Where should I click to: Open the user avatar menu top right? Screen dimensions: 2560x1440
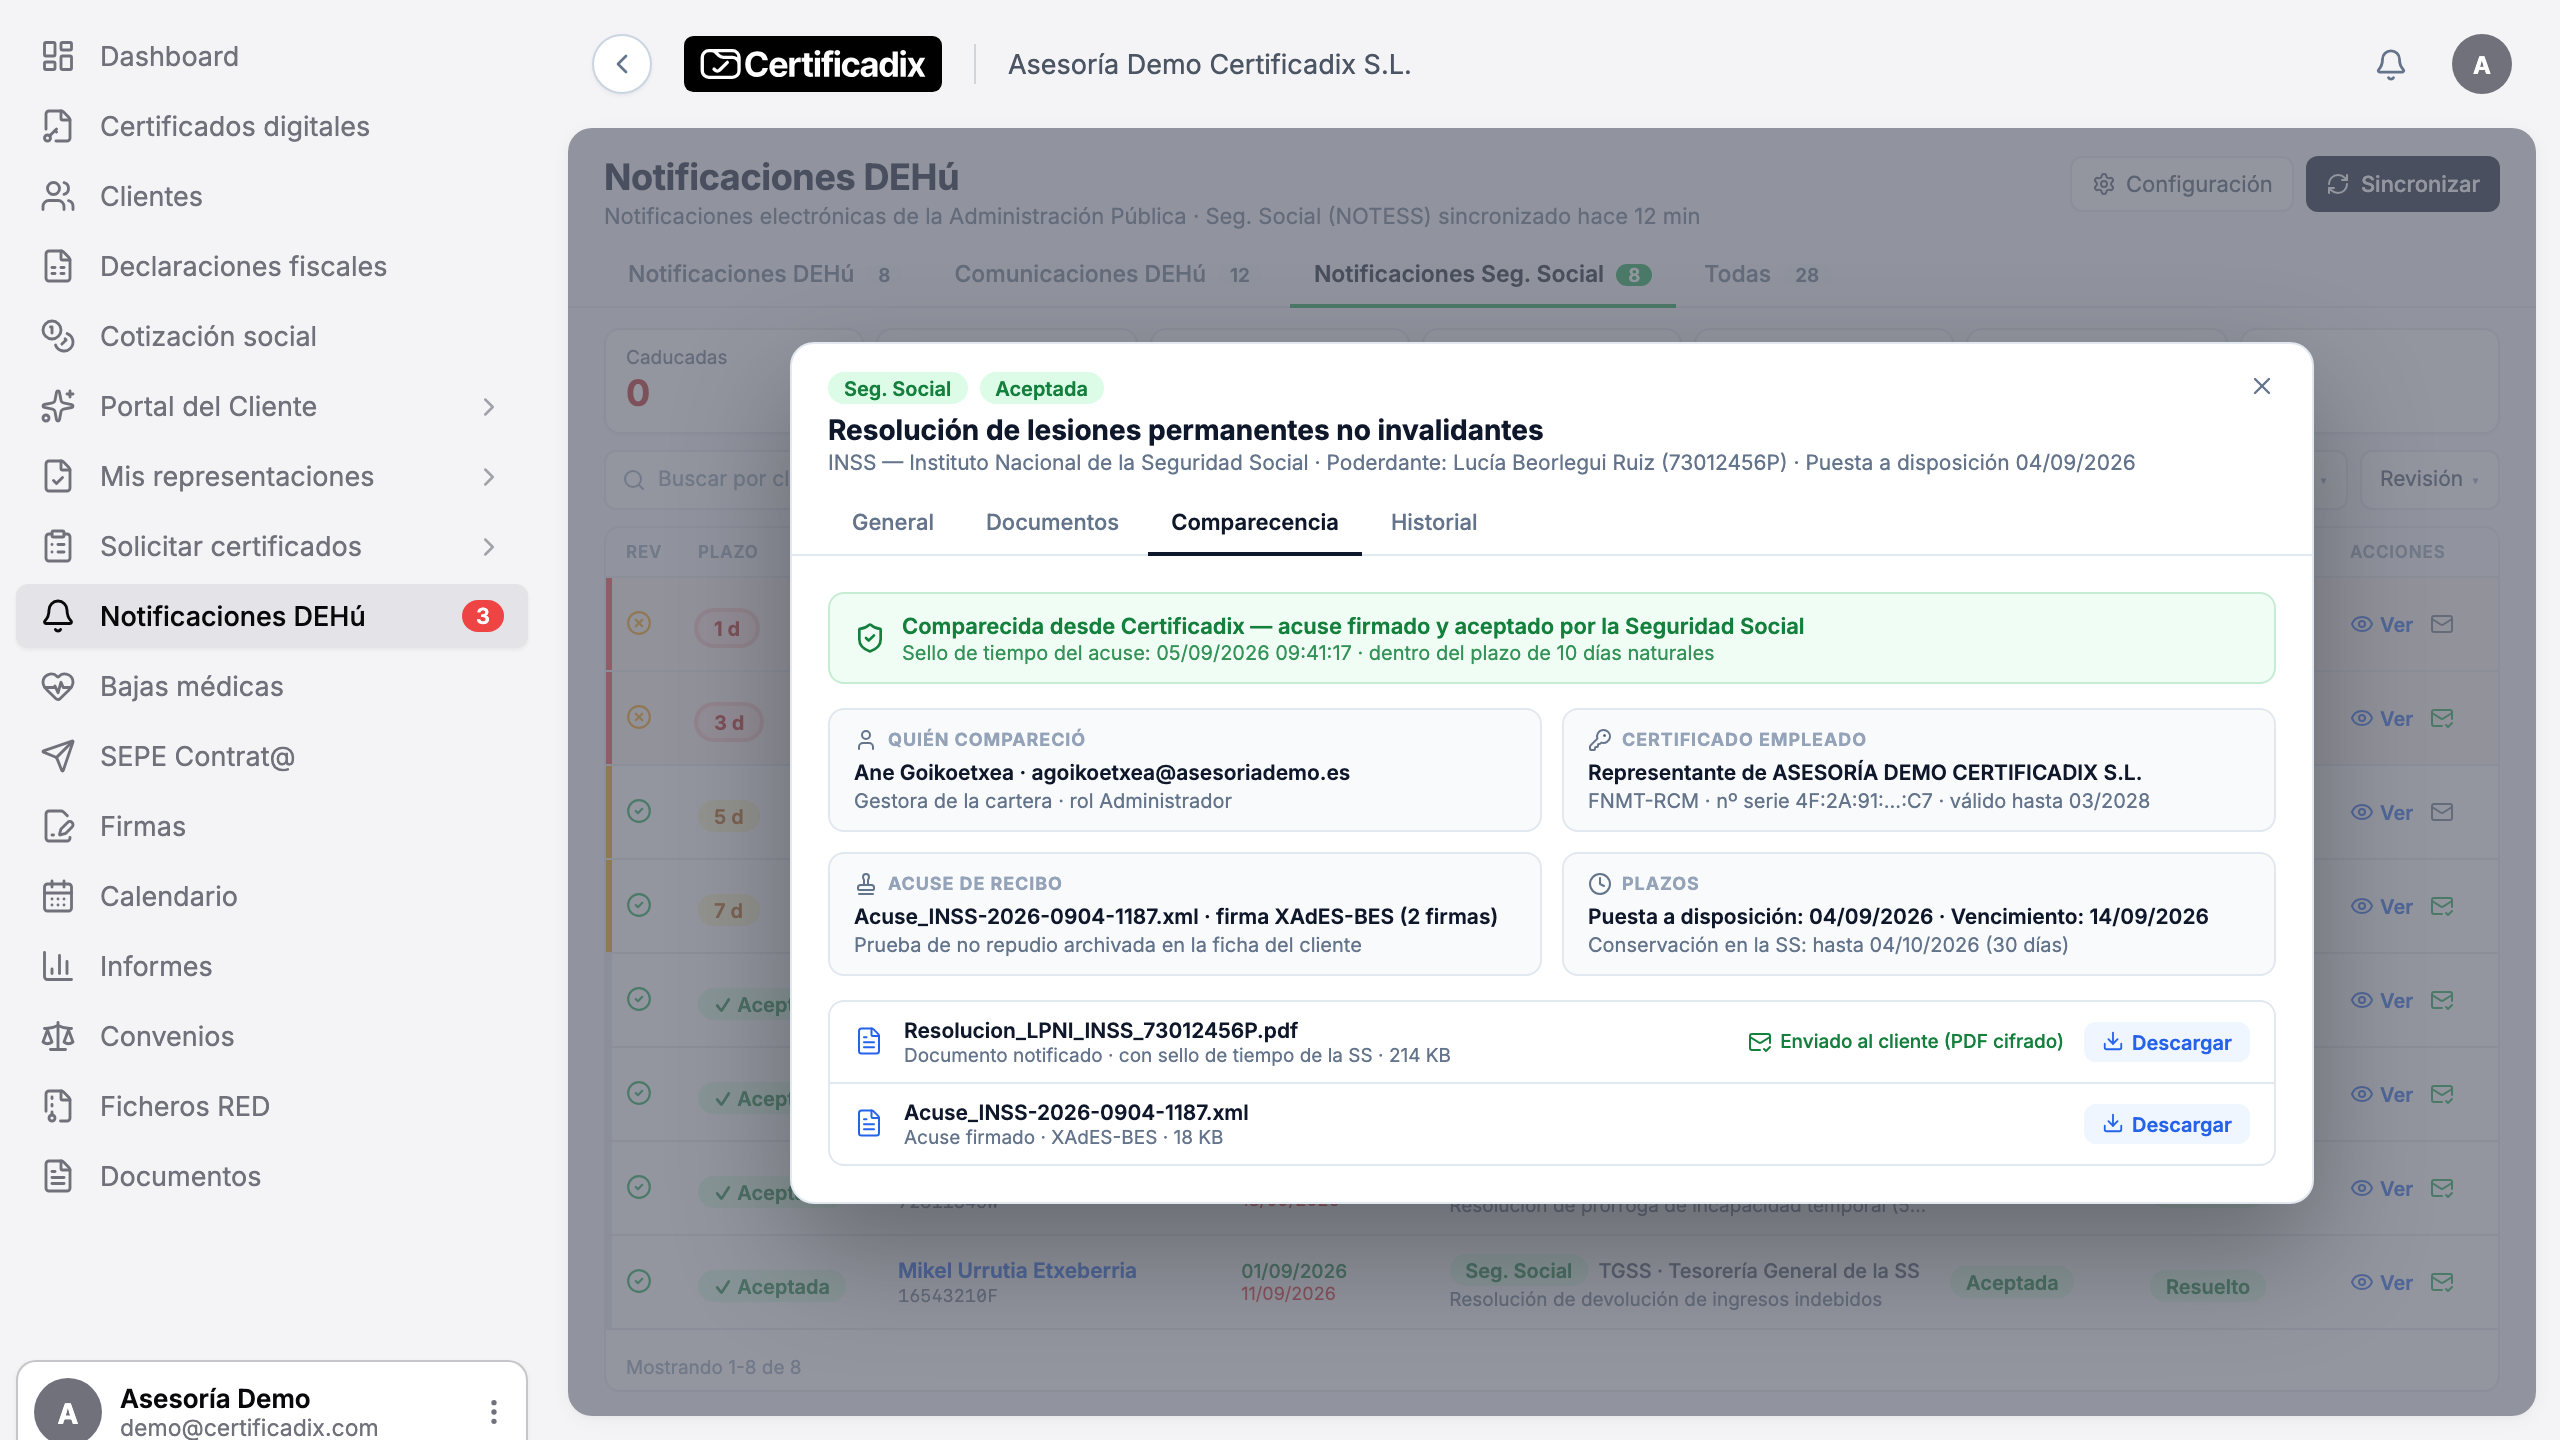click(x=2481, y=64)
